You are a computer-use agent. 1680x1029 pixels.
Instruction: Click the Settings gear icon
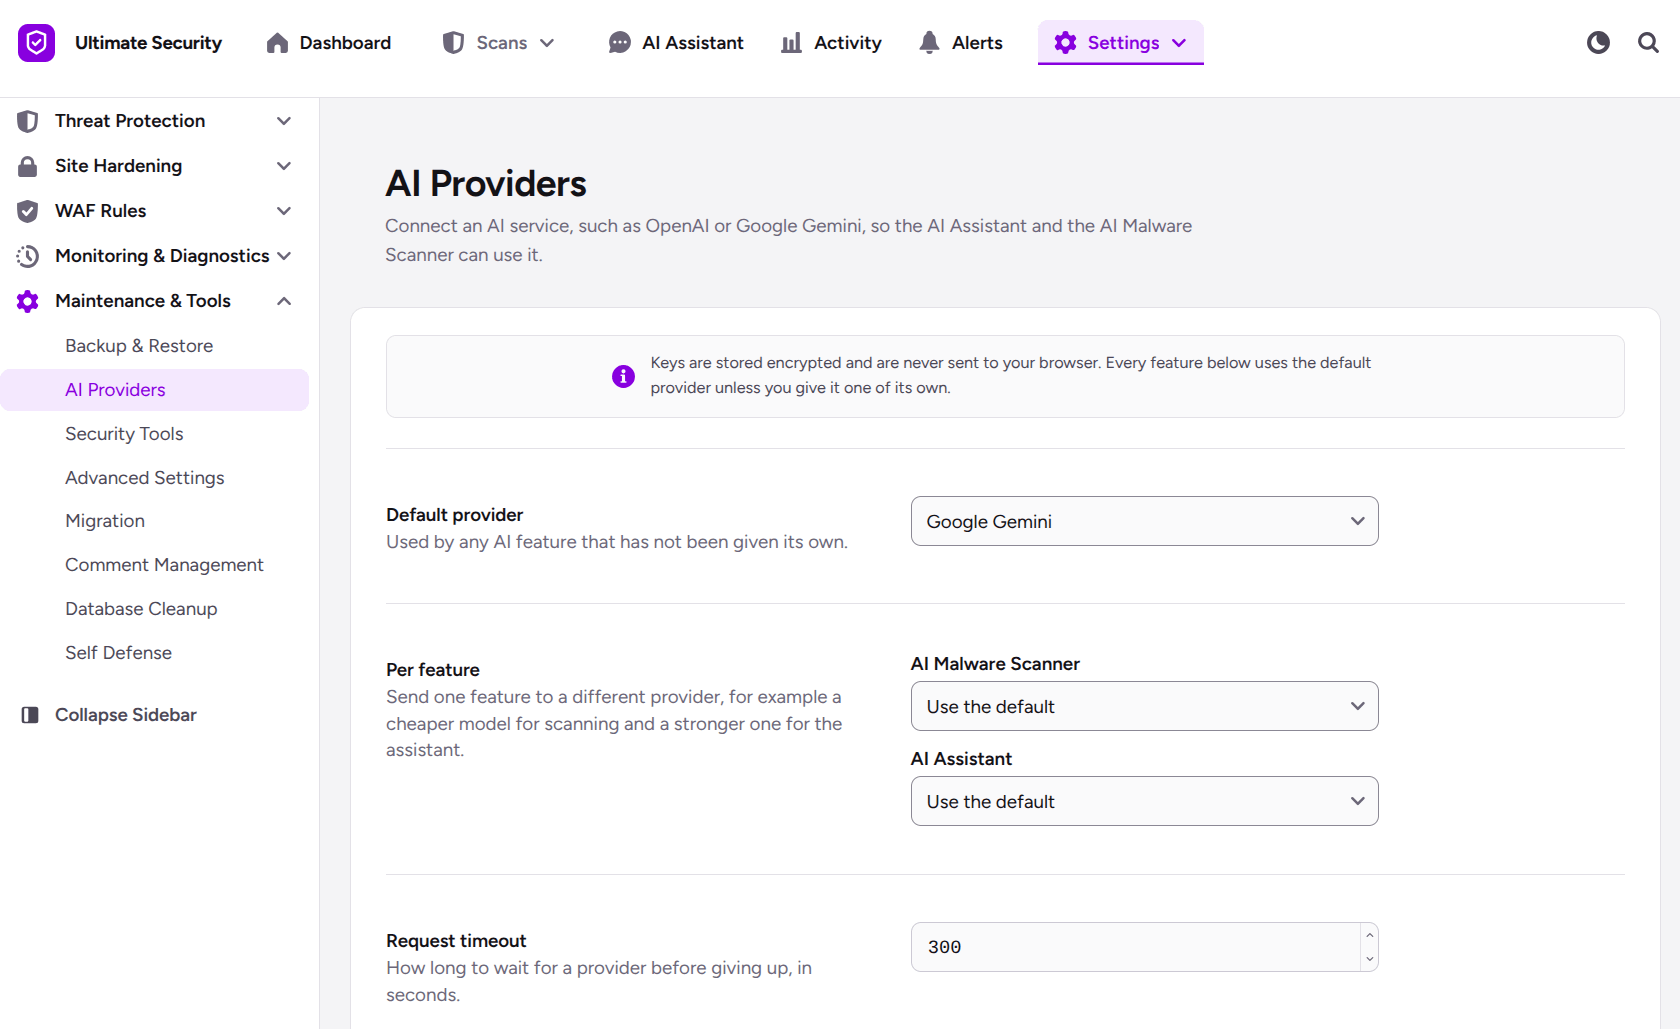[x=1065, y=43]
